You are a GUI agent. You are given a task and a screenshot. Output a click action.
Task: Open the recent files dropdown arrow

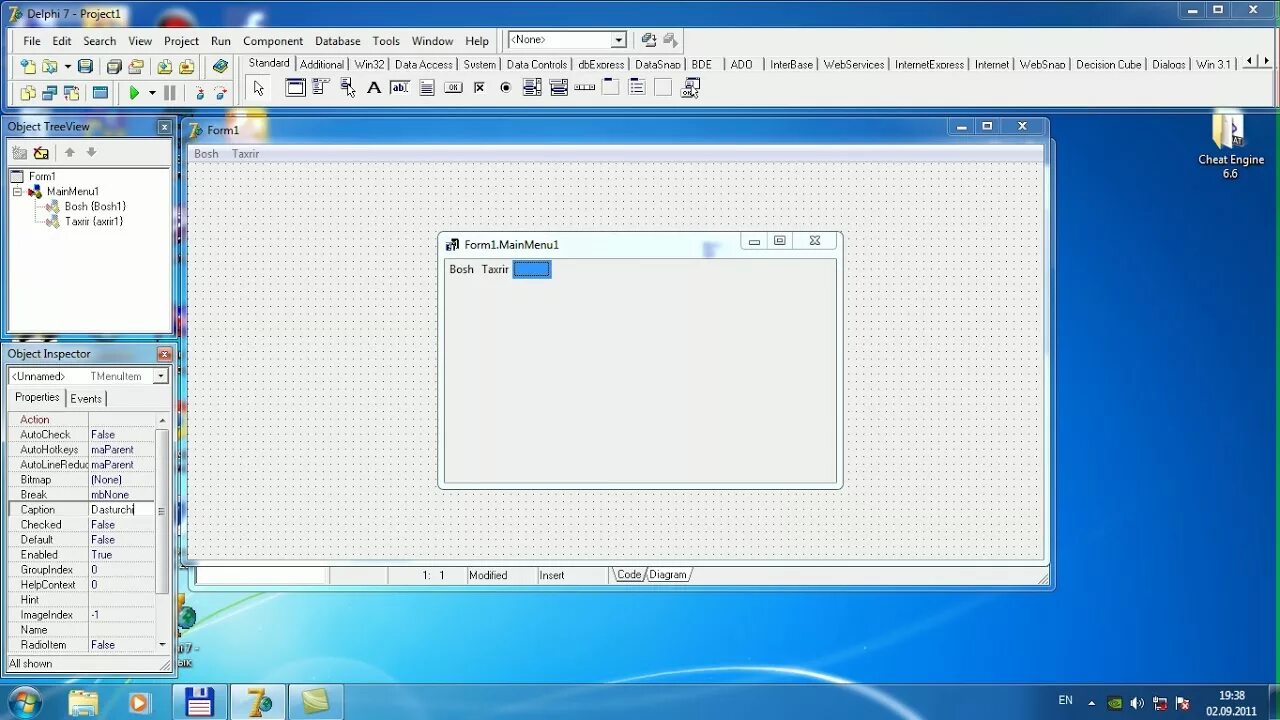67,67
